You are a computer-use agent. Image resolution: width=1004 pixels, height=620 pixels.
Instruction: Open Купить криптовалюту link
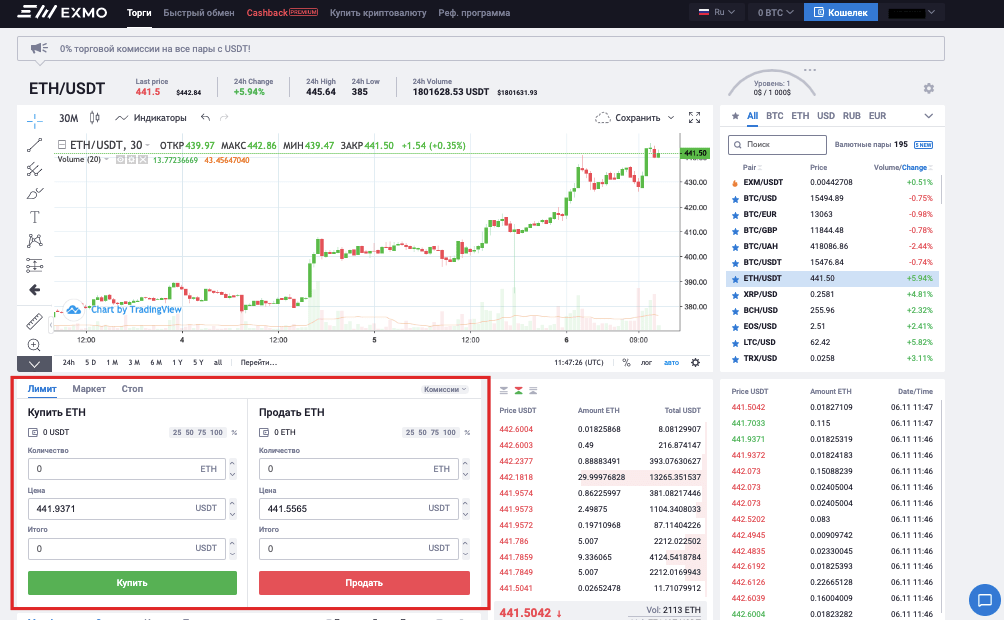[x=378, y=13]
